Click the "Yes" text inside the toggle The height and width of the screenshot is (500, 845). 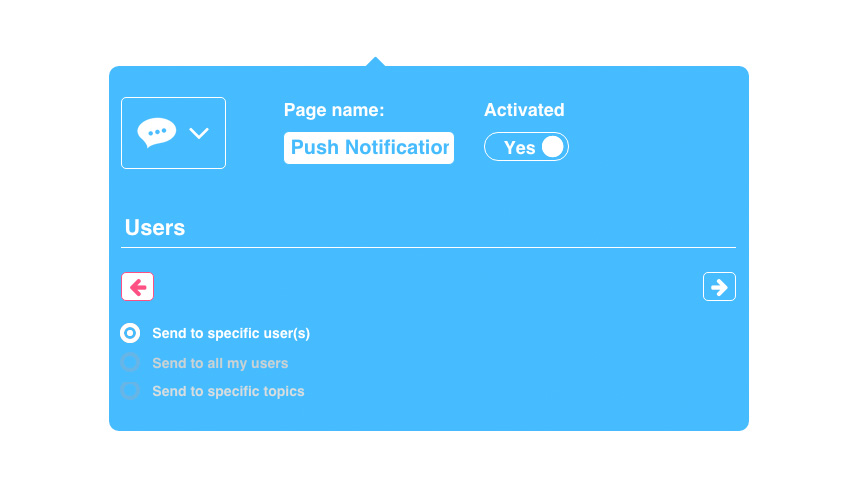[x=519, y=148]
